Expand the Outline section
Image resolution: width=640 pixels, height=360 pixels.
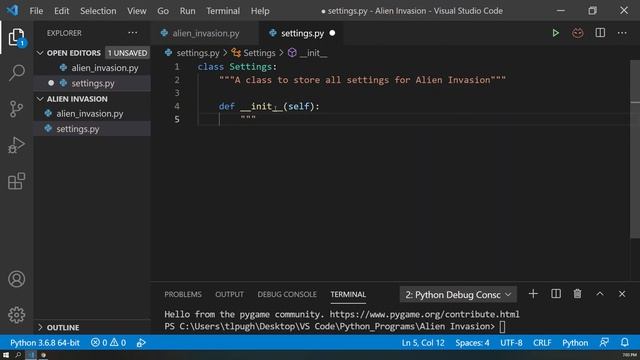click(40, 327)
